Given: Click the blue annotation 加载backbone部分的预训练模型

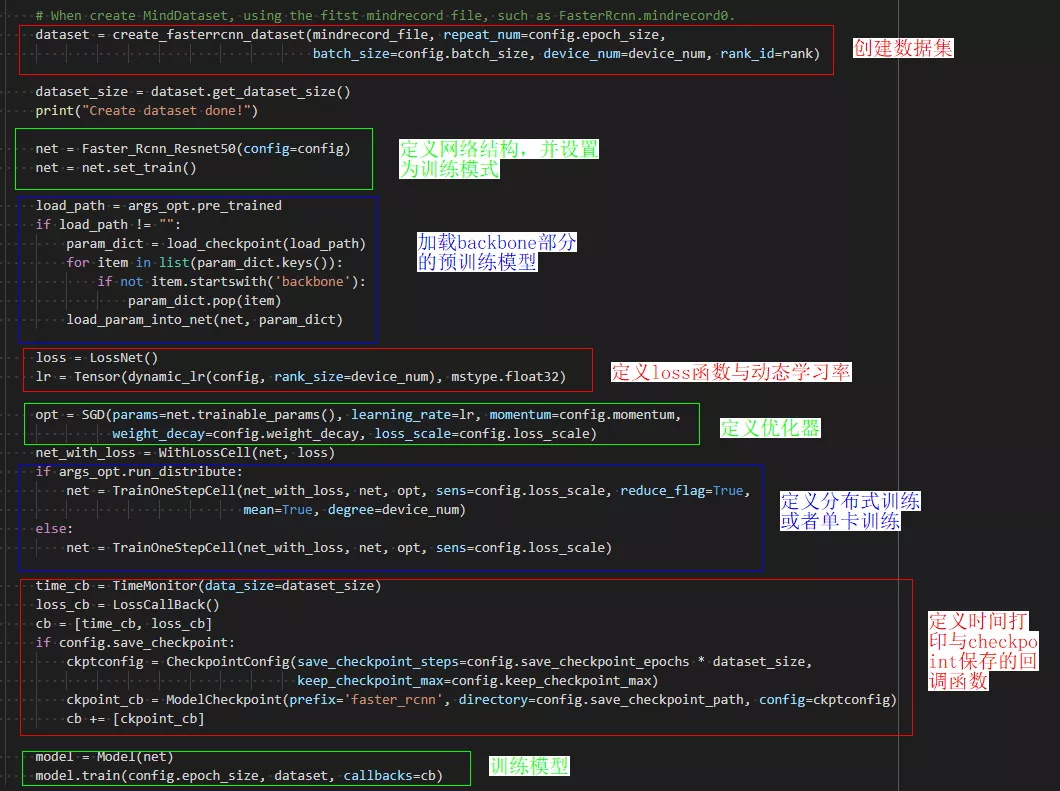Looking at the screenshot, I should (x=496, y=252).
